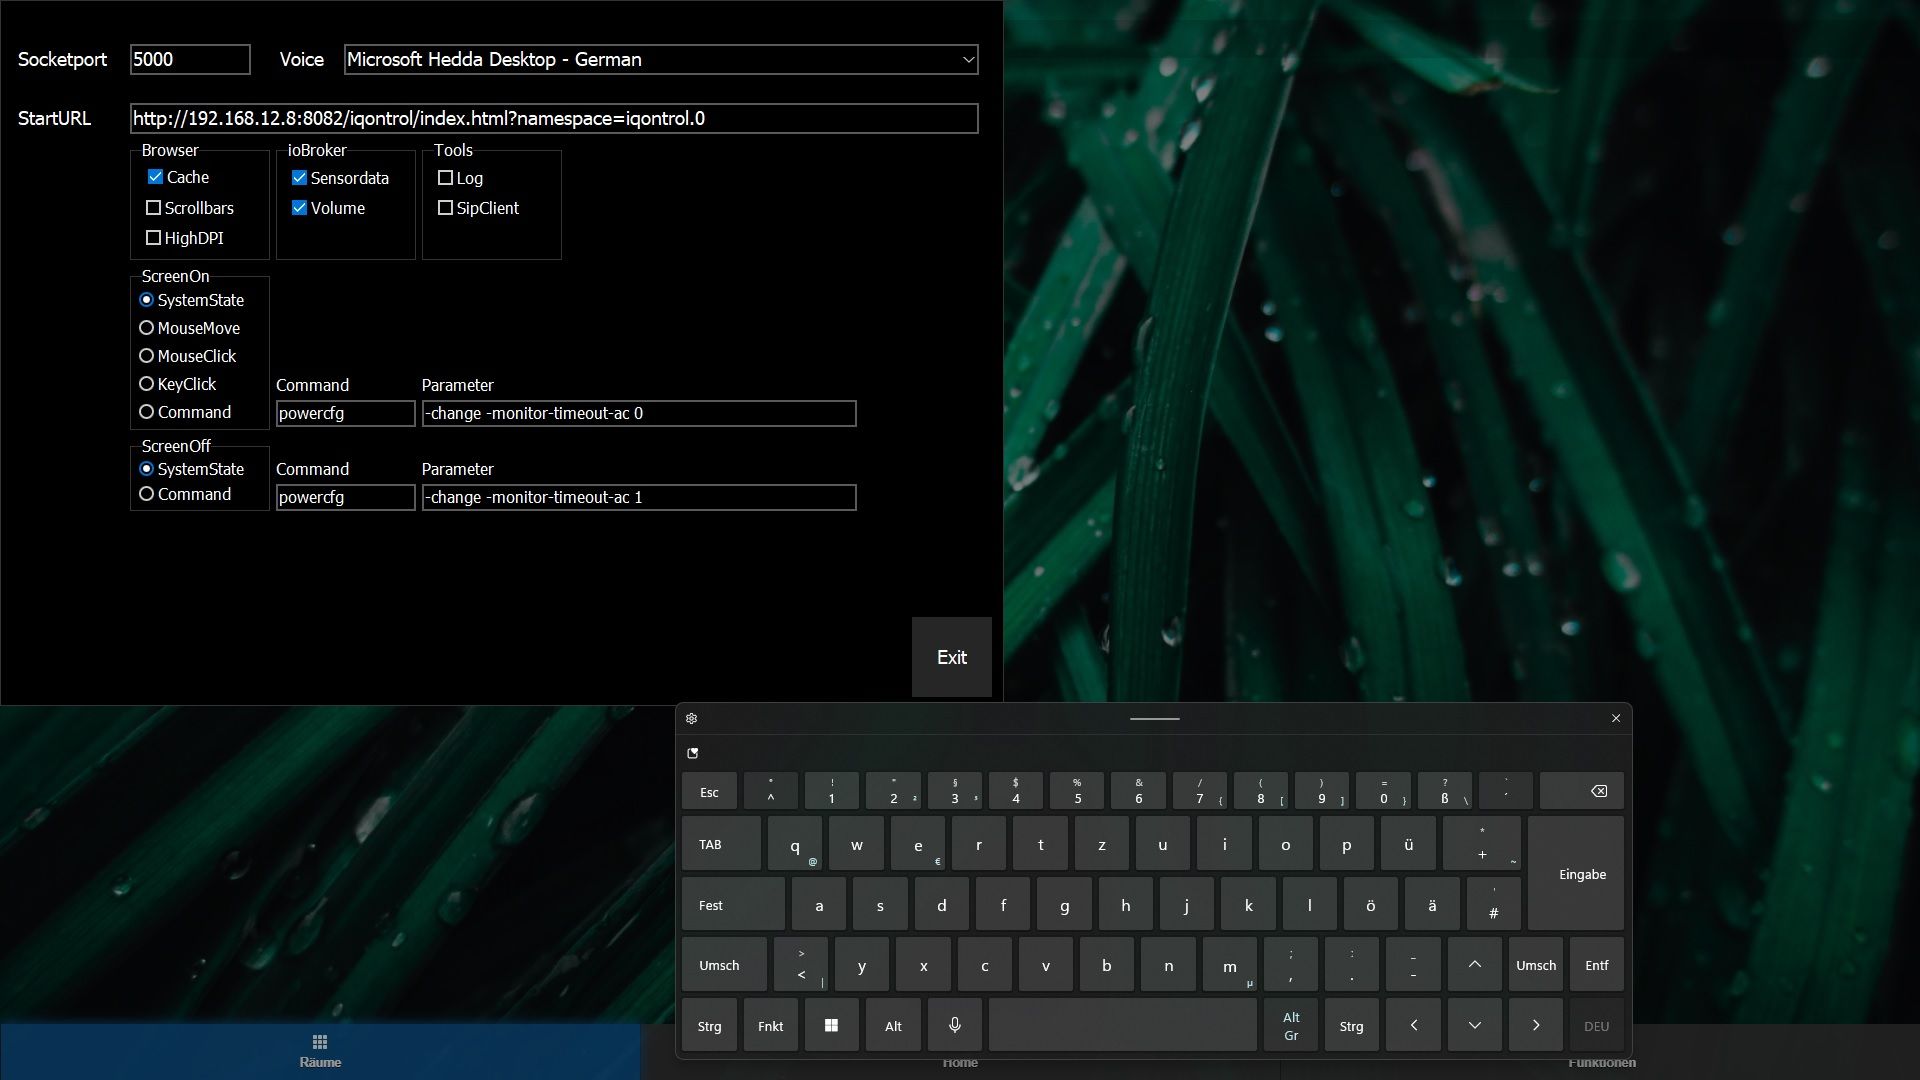This screenshot has height=1080, width=1920.
Task: Tap the microphone dictation key
Action: (955, 1025)
